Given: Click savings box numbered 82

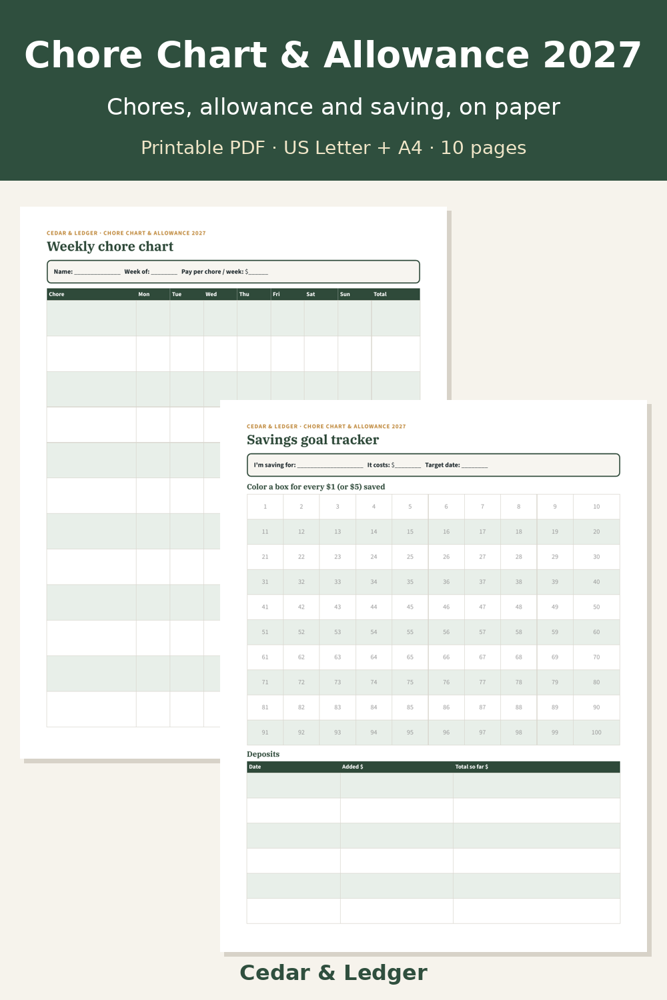Looking at the screenshot, I should (301, 707).
